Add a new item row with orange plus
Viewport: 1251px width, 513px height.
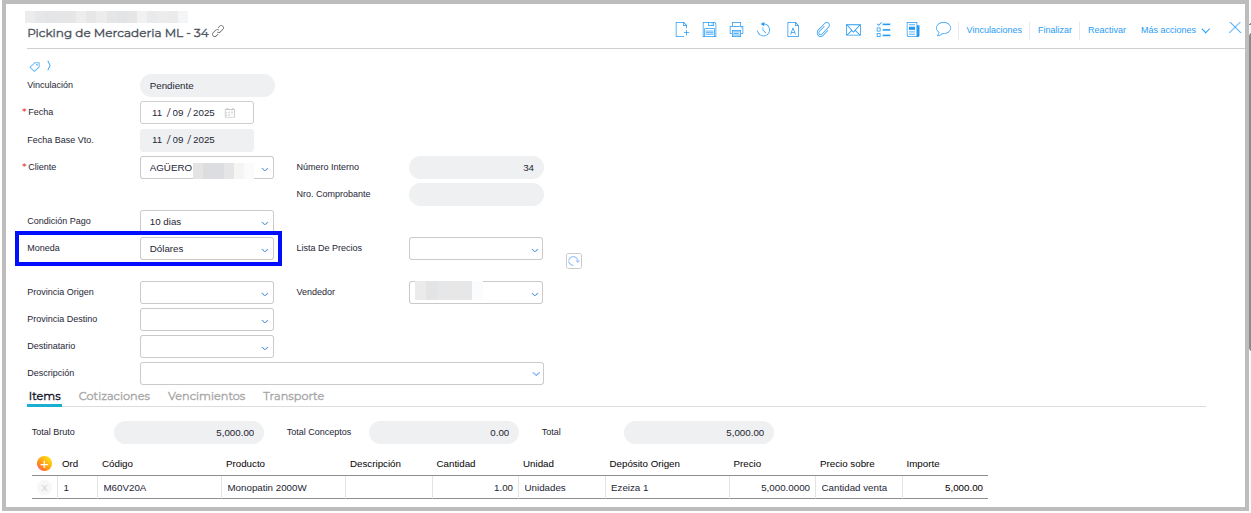point(44,464)
